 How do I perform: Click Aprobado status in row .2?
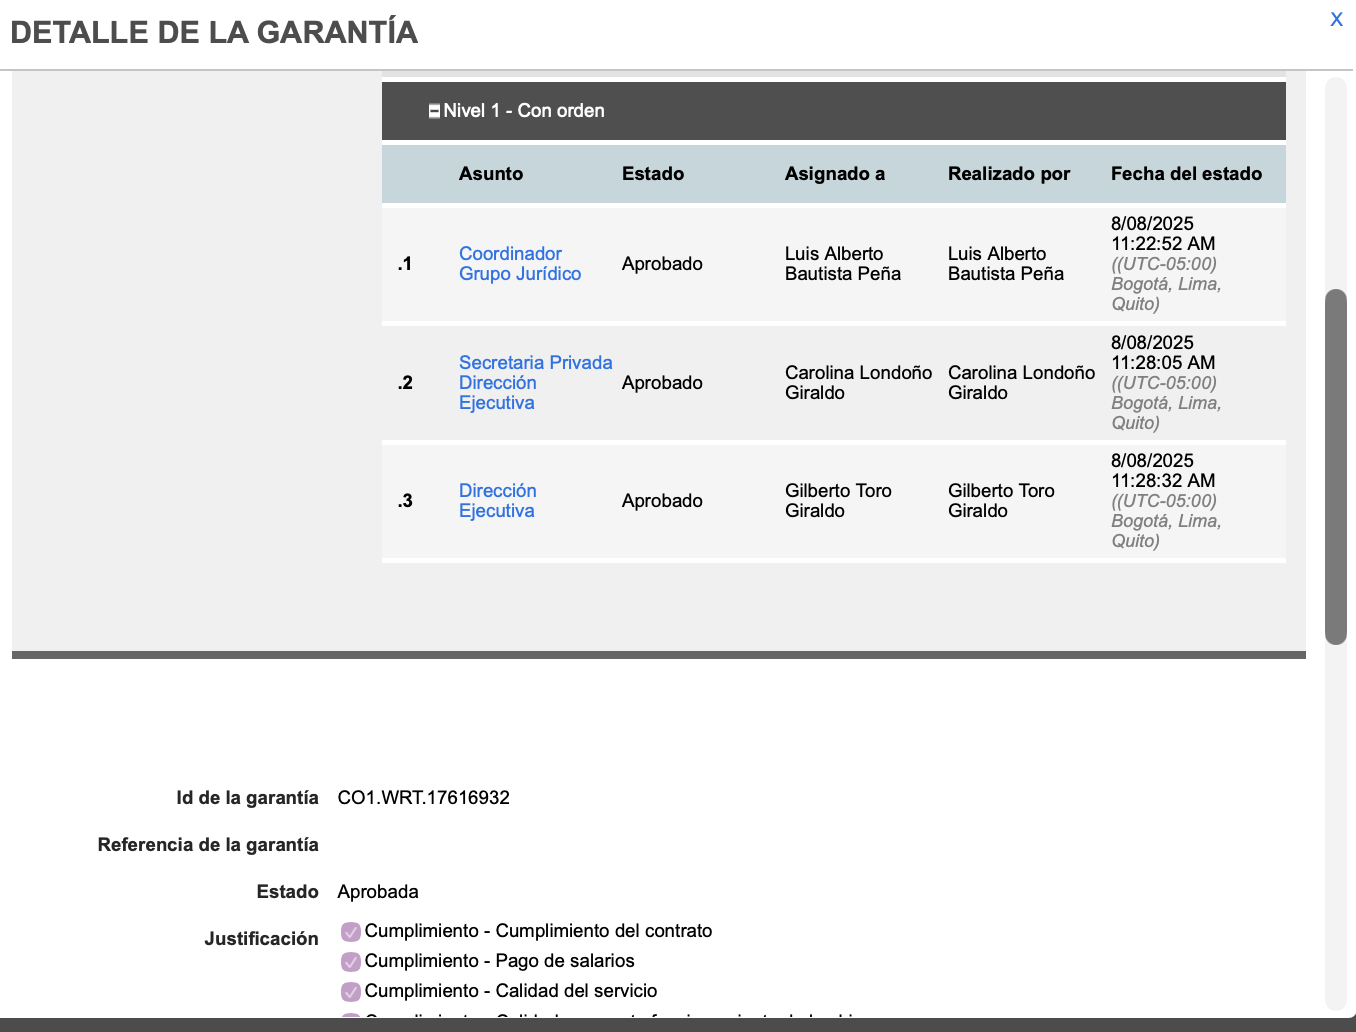click(662, 383)
